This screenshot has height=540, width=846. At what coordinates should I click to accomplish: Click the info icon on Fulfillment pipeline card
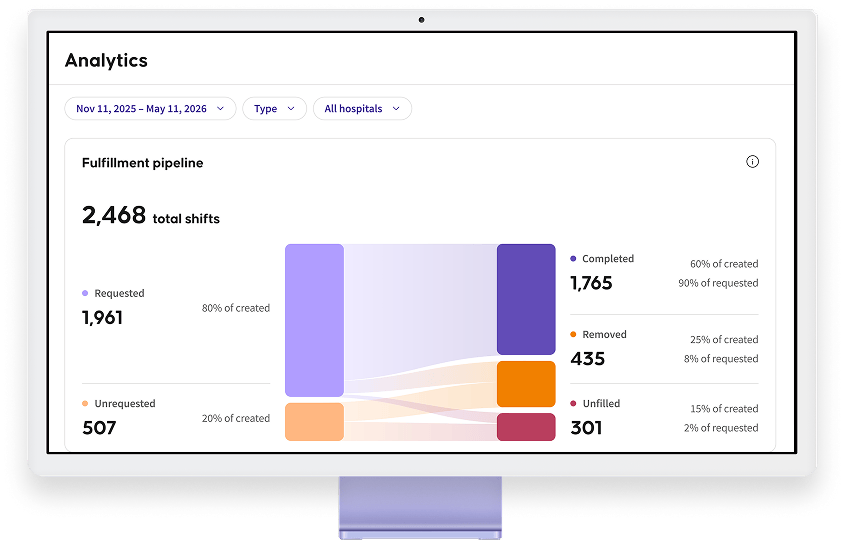752,162
